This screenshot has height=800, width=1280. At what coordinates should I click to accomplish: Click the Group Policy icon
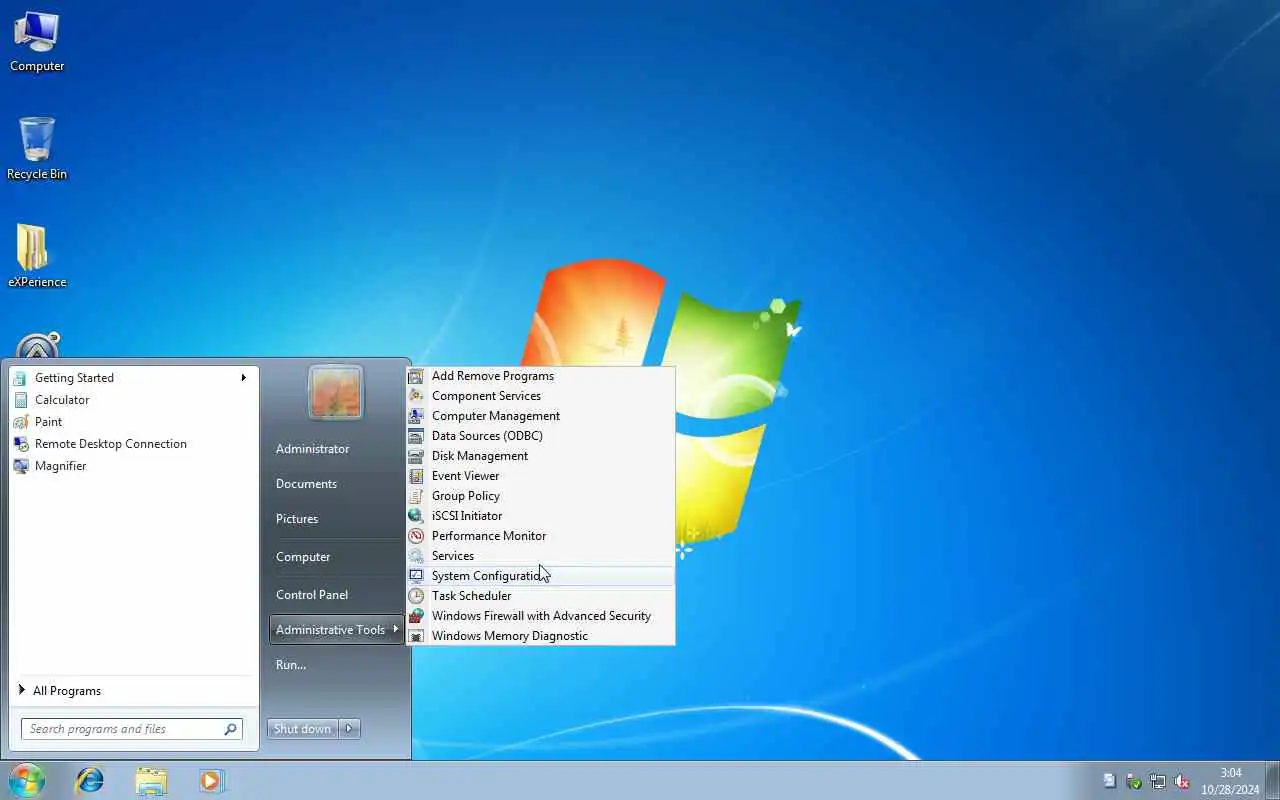point(416,496)
